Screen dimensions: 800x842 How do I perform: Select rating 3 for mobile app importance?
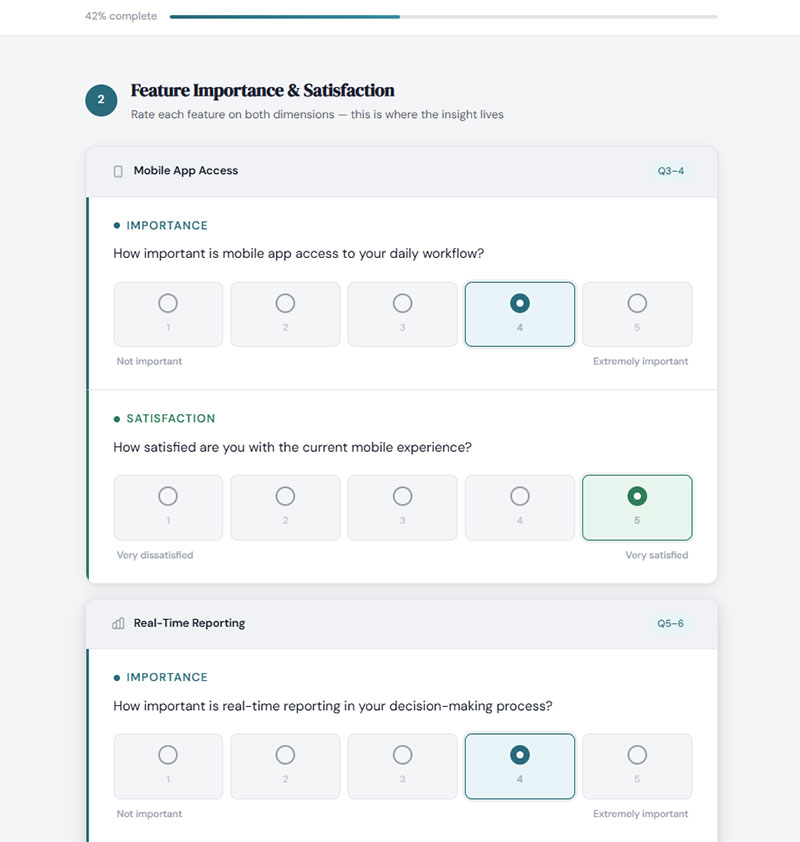click(402, 314)
